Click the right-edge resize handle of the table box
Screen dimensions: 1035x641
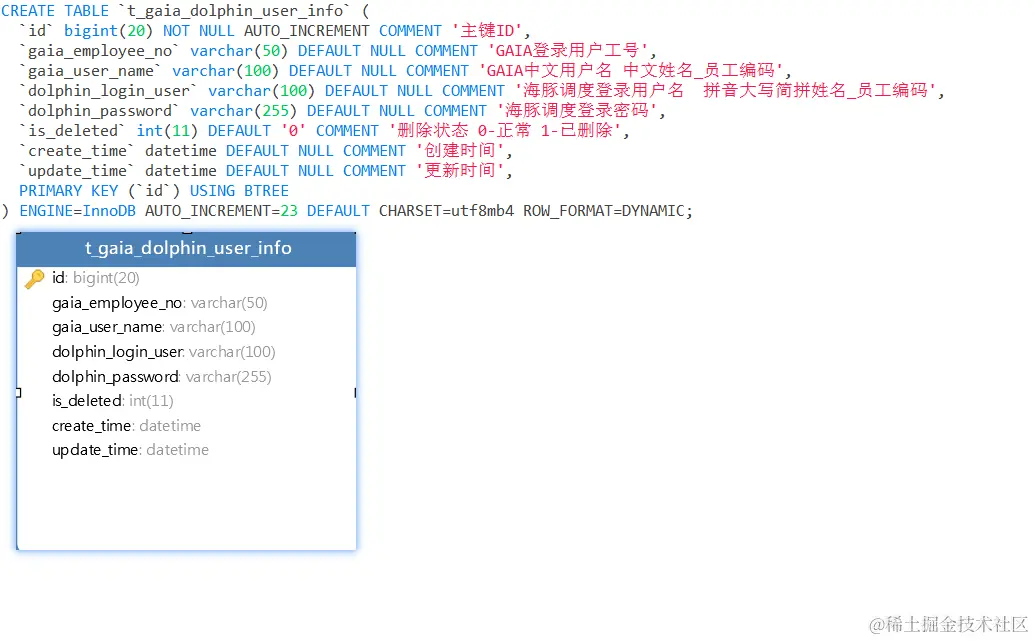pos(355,393)
